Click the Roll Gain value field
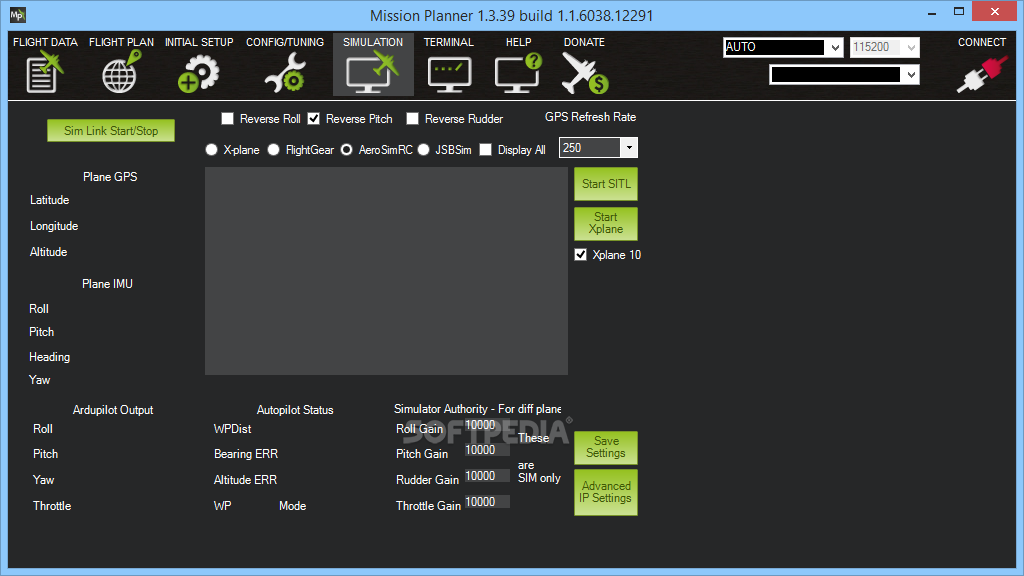 click(487, 425)
